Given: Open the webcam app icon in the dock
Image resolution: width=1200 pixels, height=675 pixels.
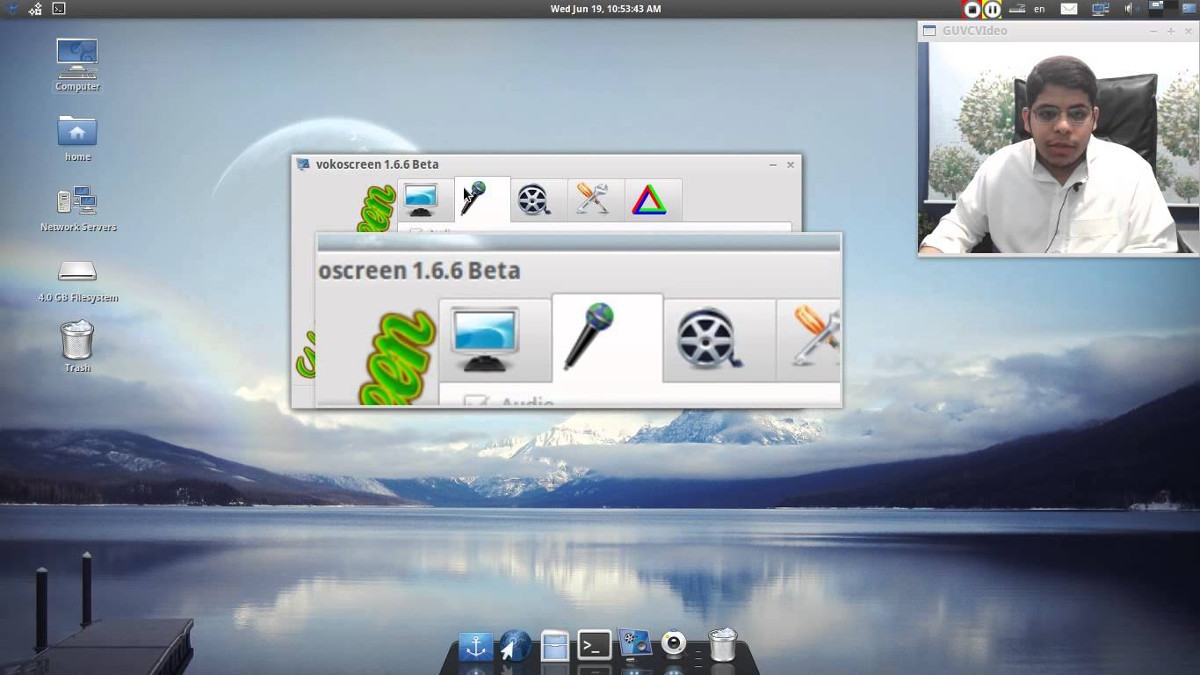Looking at the screenshot, I should click(x=674, y=643).
